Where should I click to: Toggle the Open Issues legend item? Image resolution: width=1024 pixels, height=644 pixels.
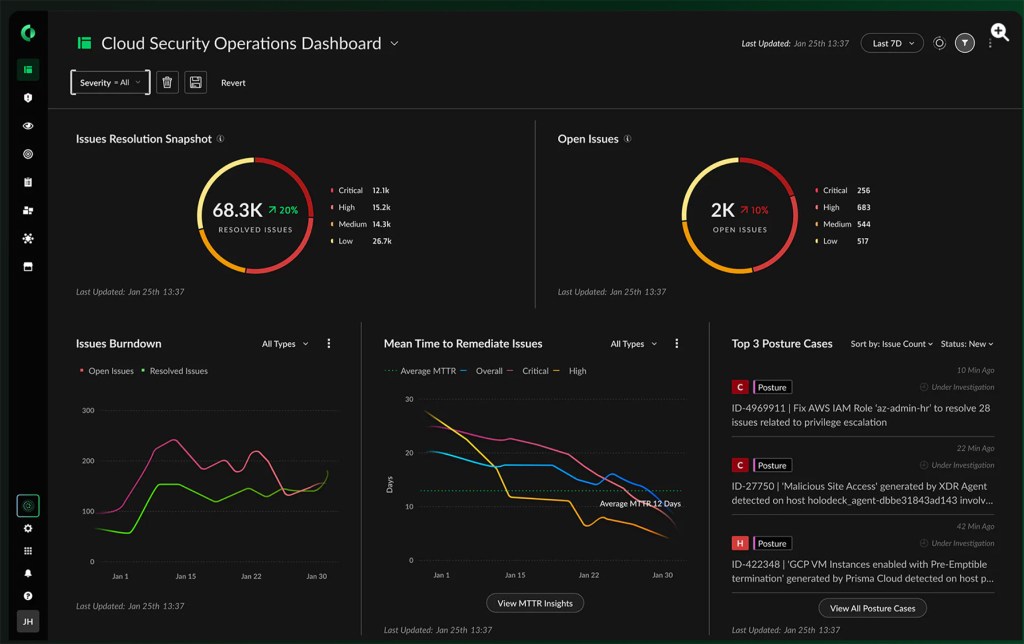coord(107,371)
